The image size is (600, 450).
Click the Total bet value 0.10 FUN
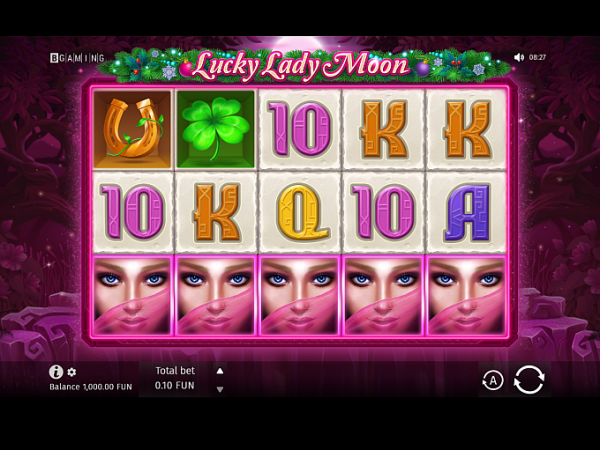174,385
